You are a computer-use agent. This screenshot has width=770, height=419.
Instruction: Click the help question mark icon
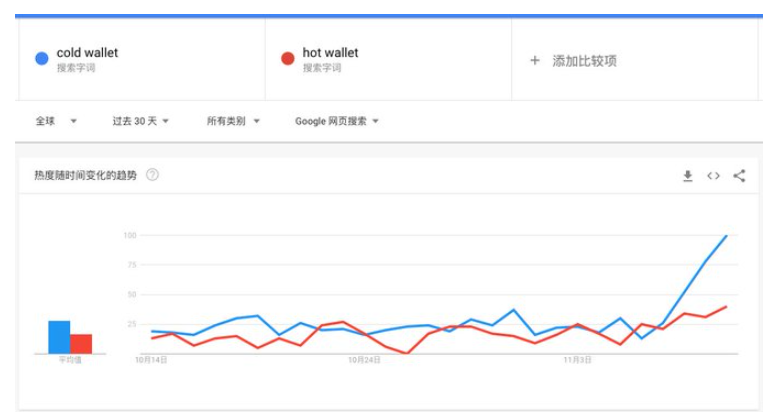coord(153,175)
